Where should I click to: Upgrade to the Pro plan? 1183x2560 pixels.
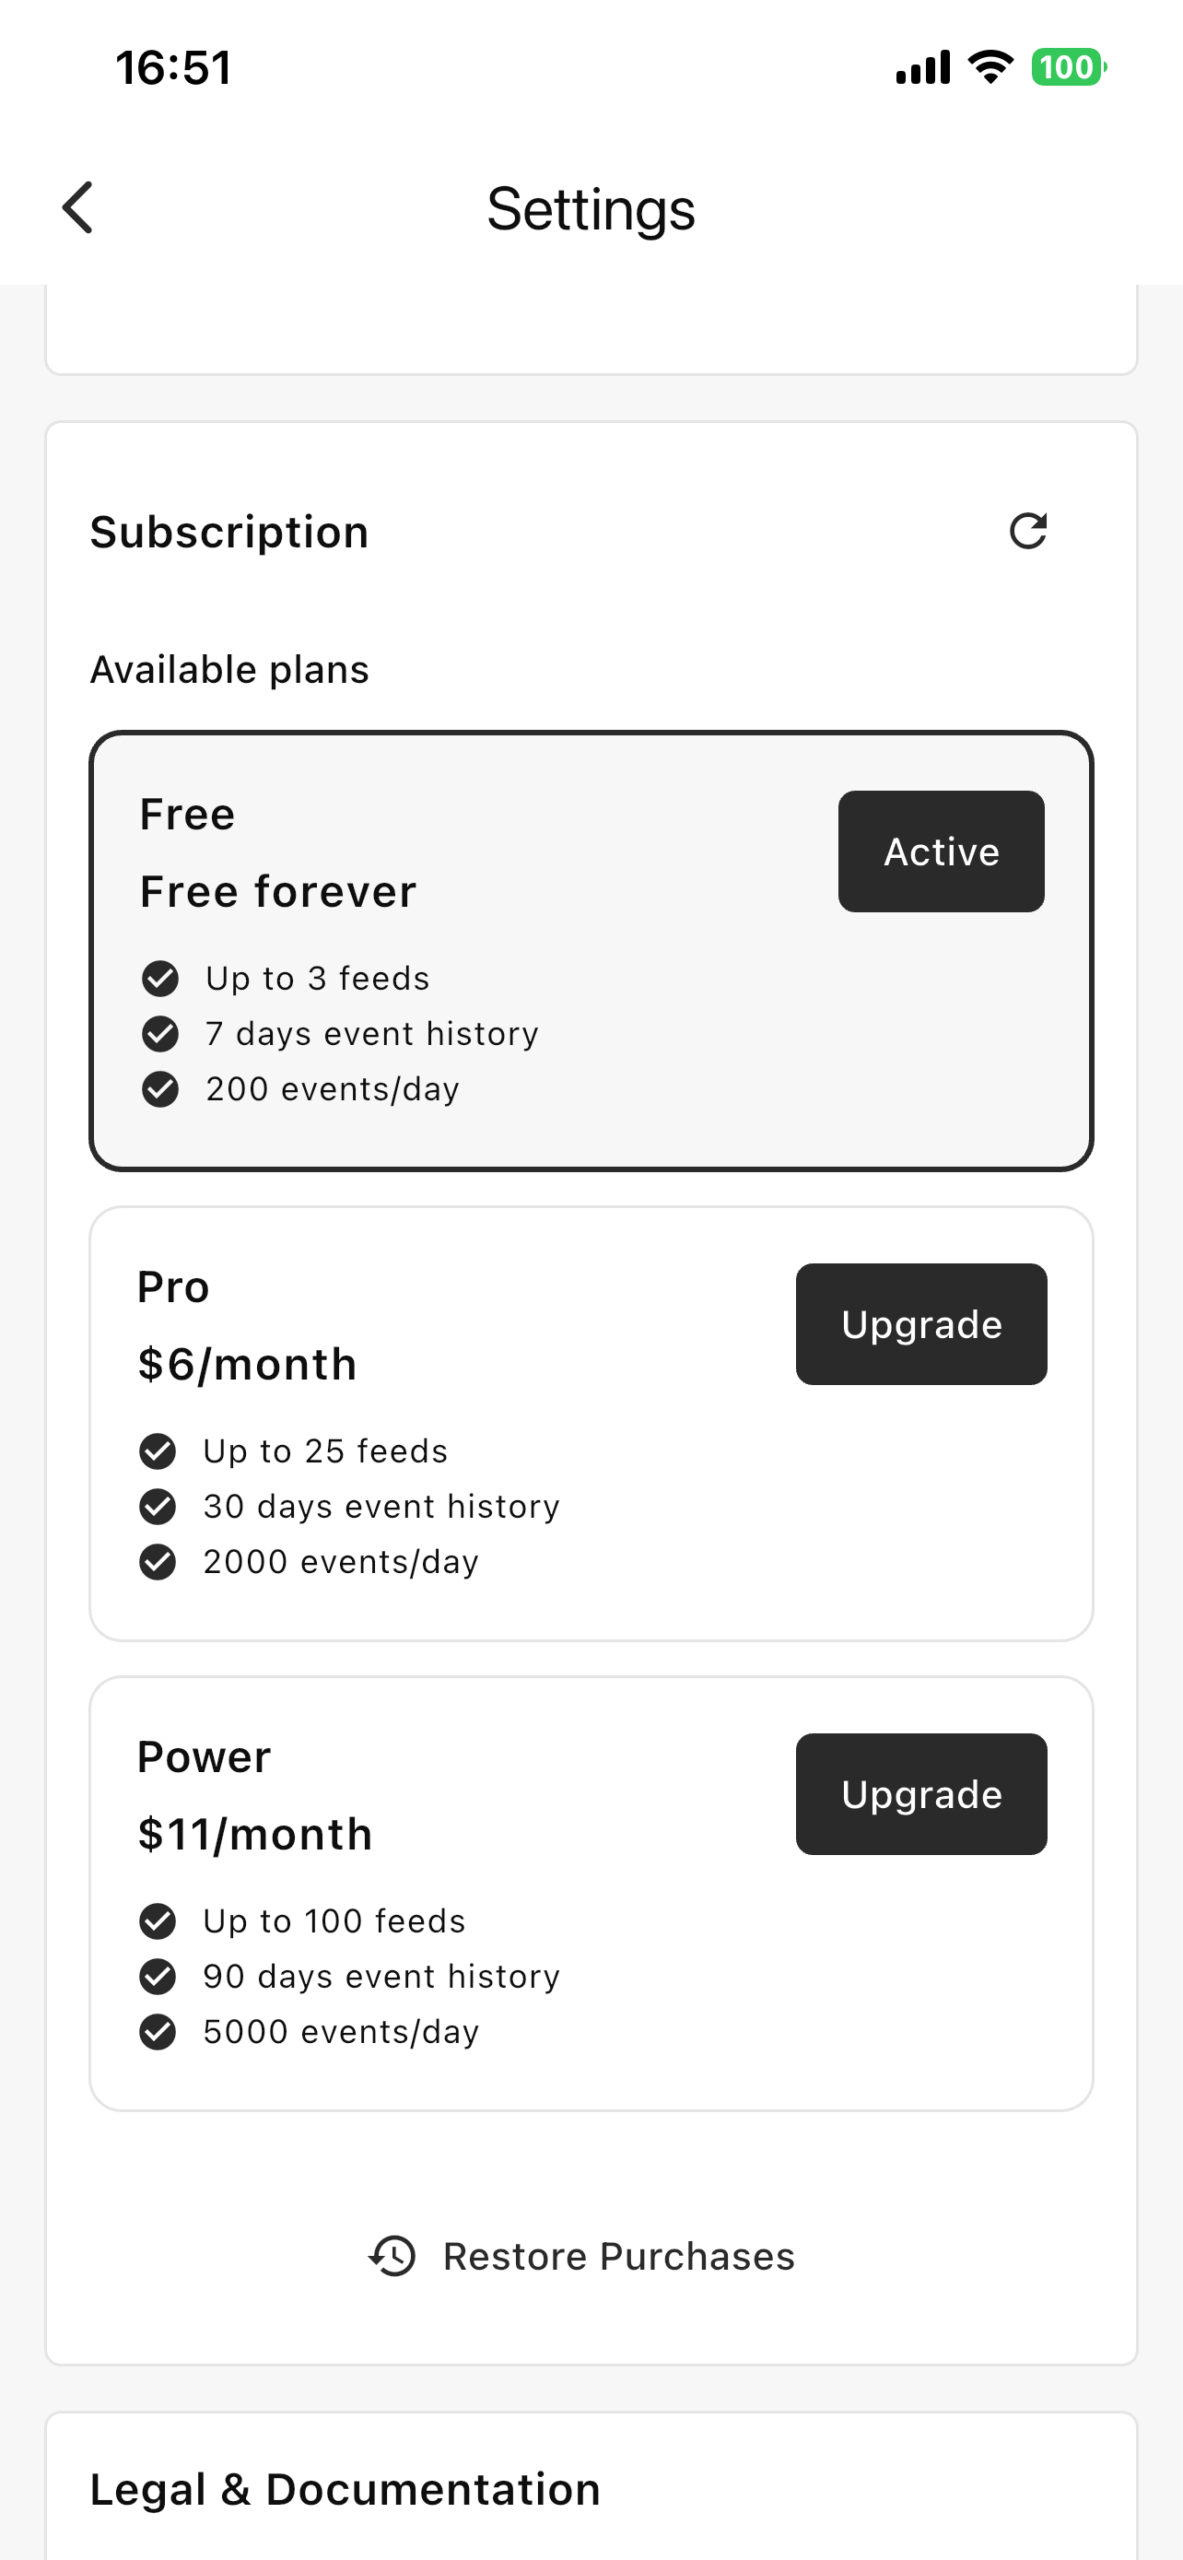coord(921,1324)
